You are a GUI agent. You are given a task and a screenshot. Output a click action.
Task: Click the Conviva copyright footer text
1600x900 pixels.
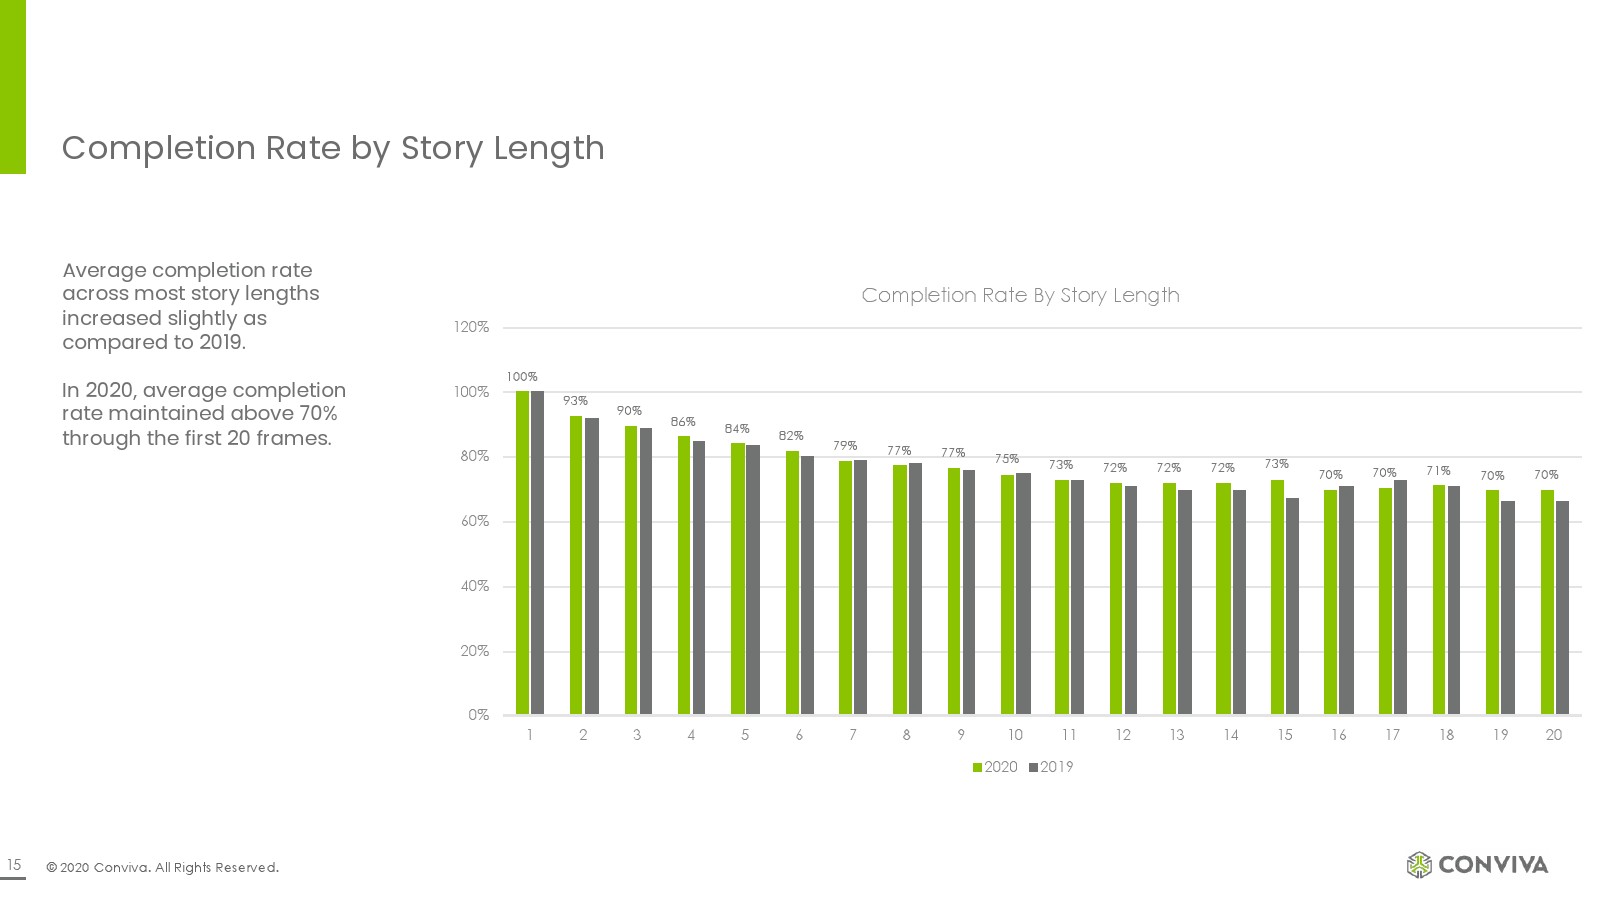click(162, 867)
